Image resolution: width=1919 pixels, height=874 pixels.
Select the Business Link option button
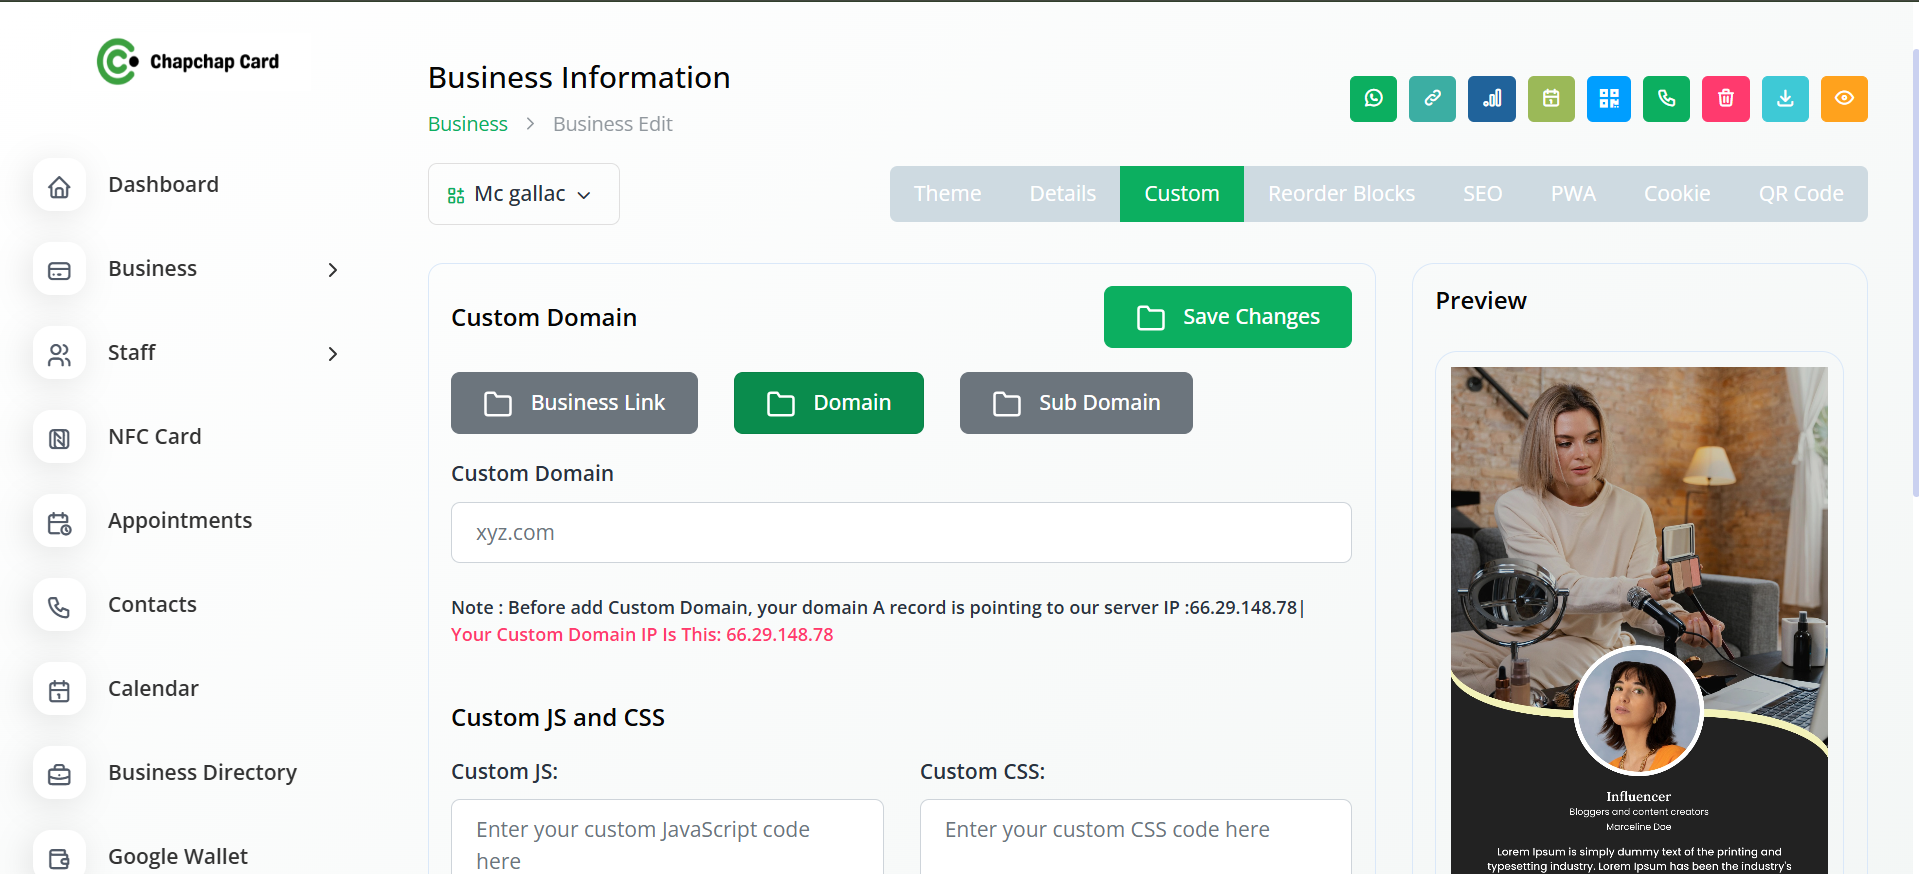point(574,403)
